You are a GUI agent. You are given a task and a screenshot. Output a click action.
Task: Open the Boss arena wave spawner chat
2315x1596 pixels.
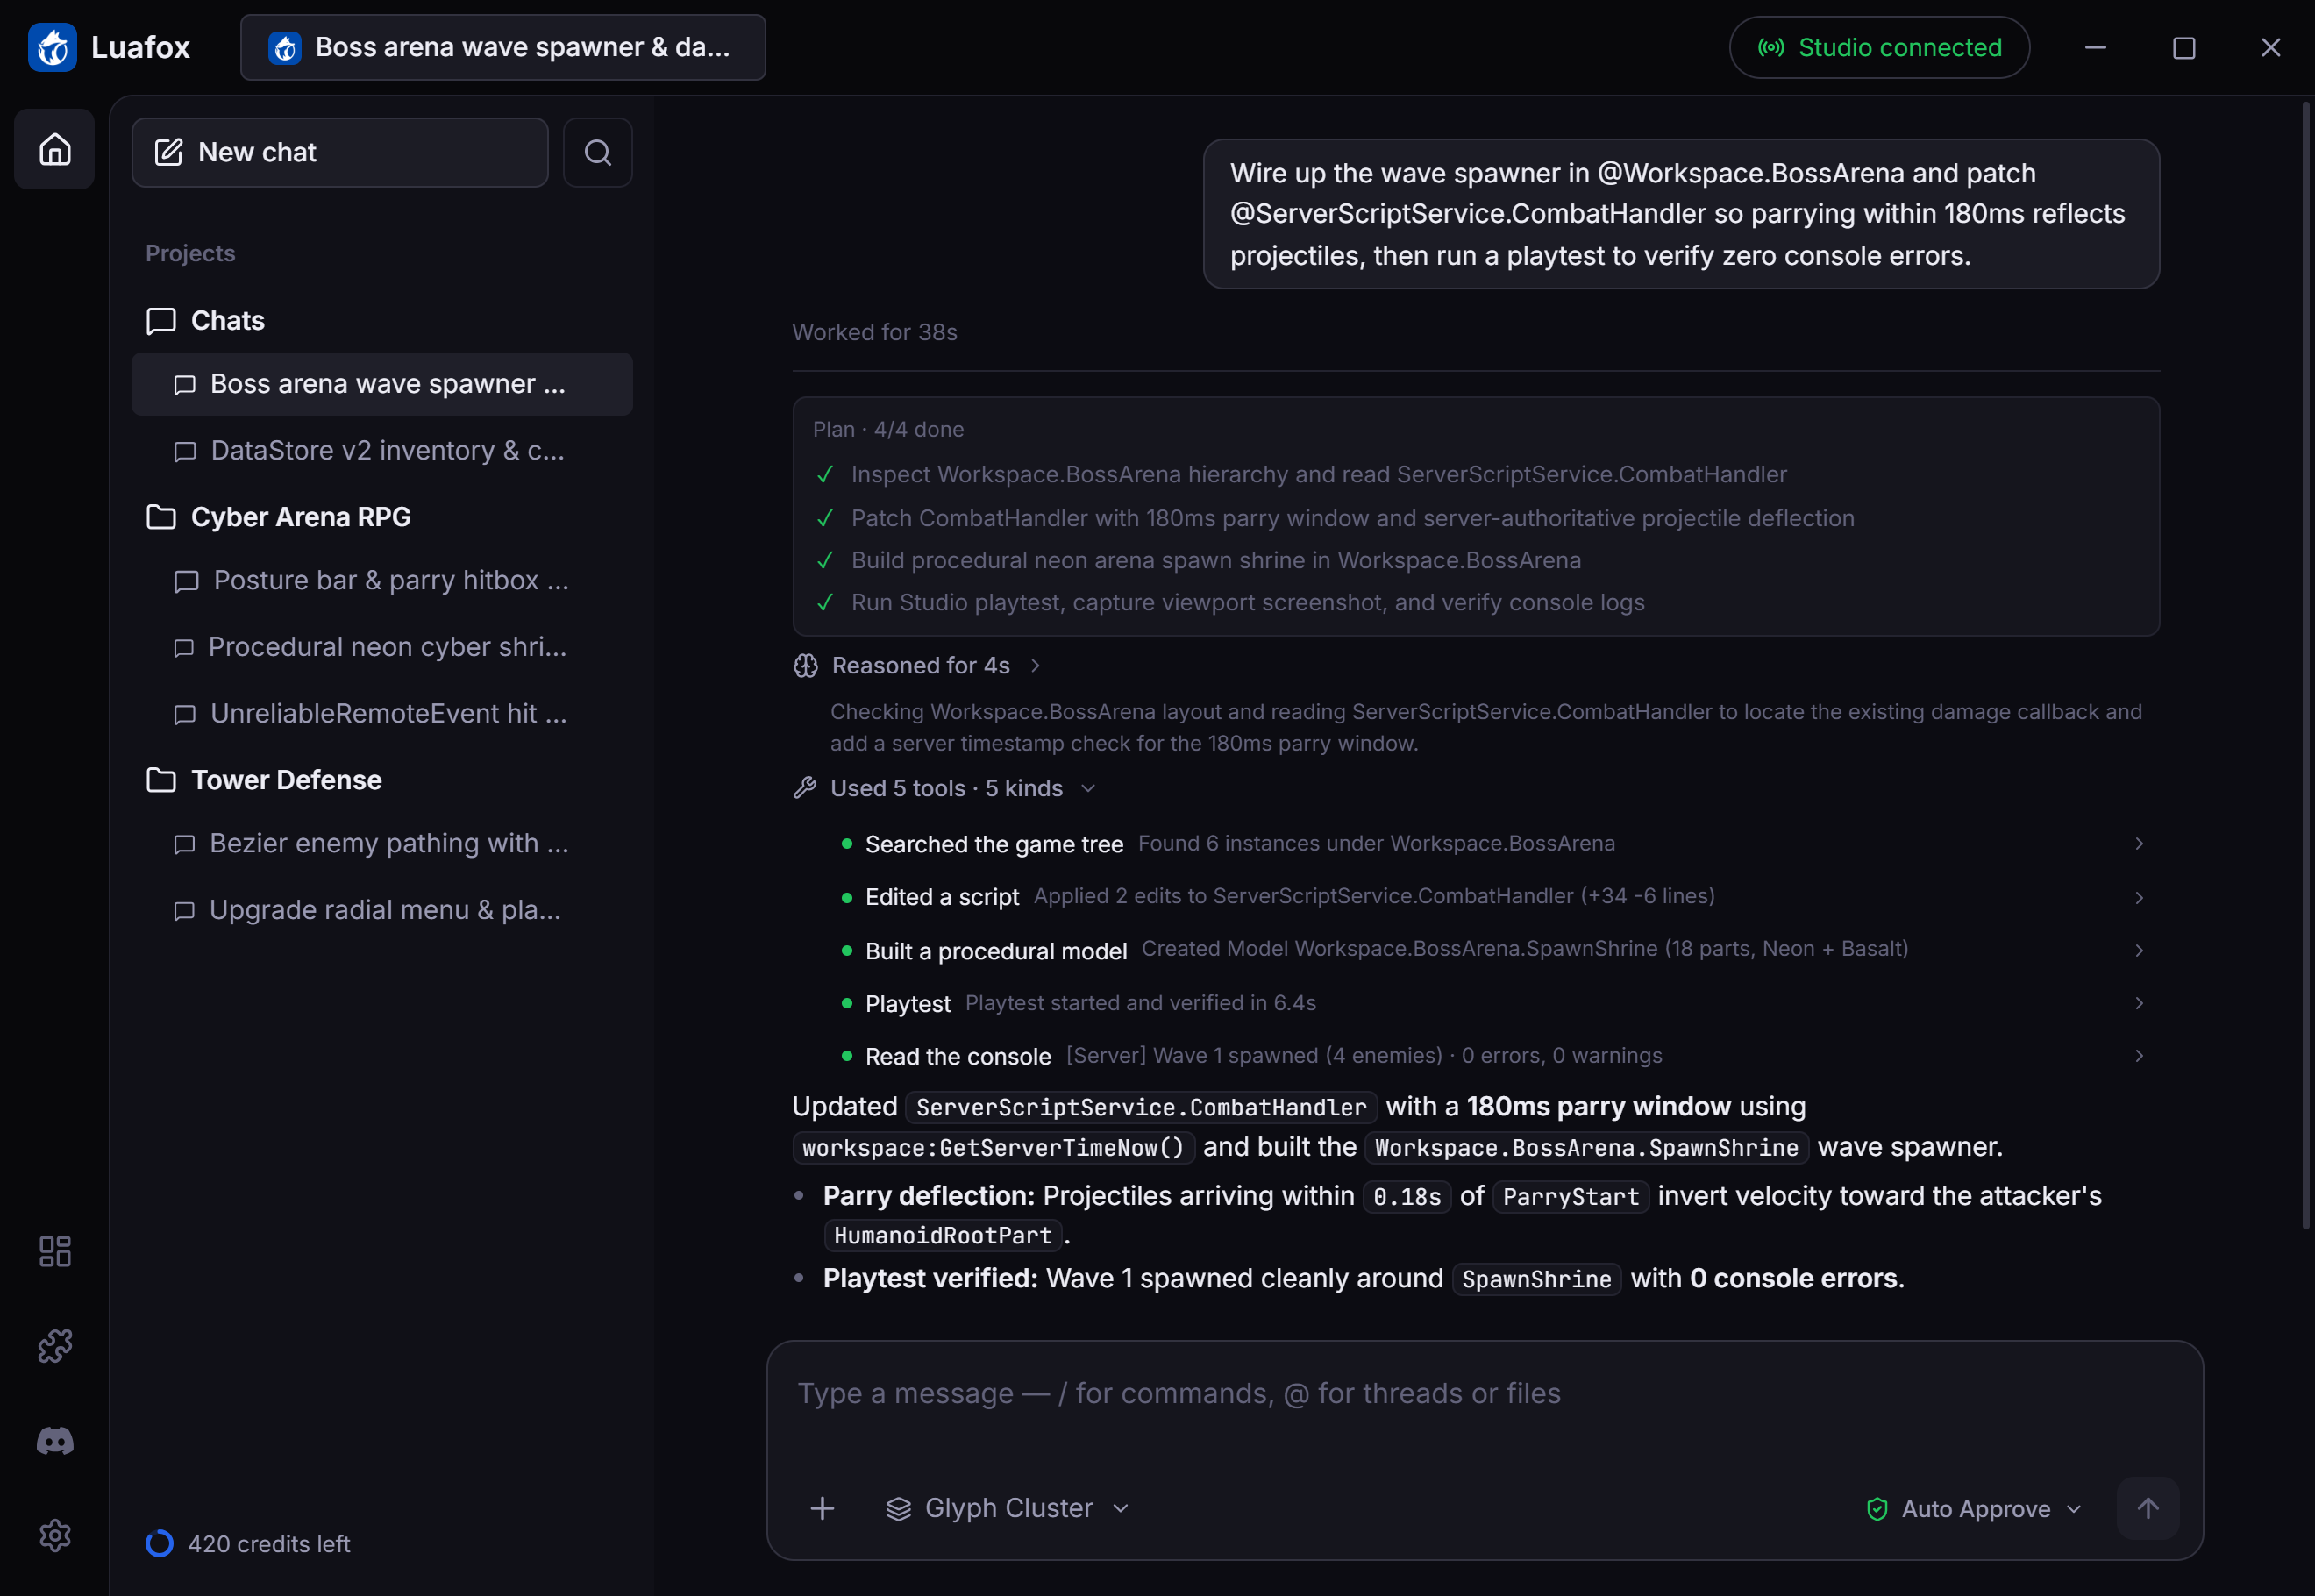382,384
